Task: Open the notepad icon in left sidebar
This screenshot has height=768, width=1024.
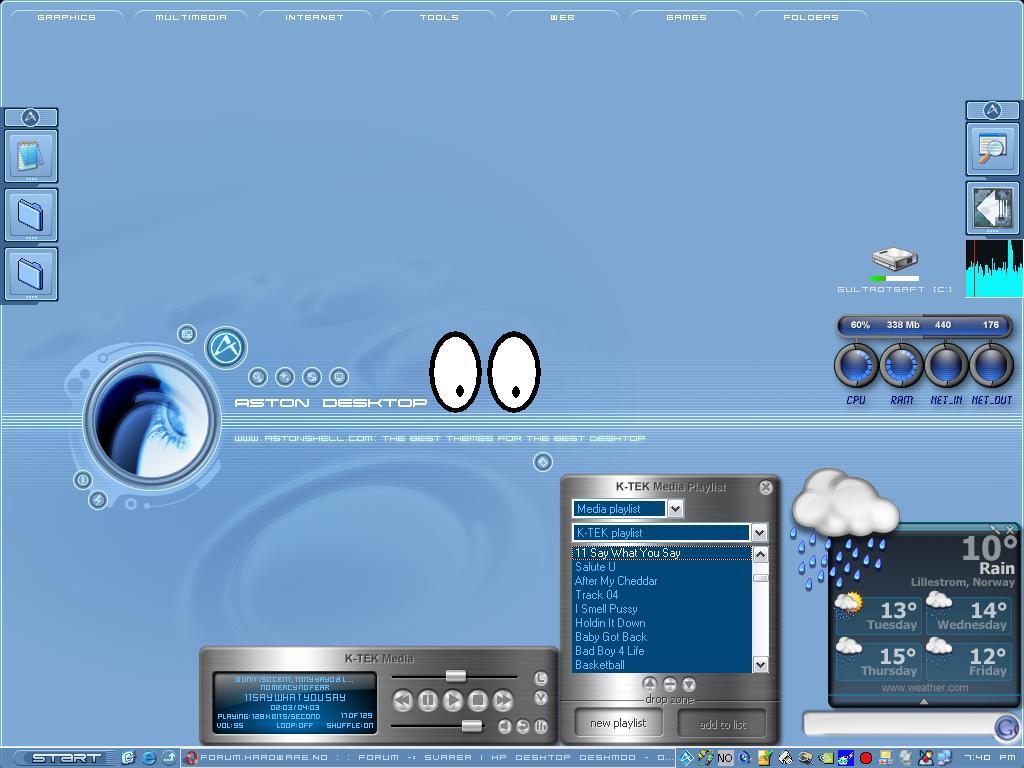Action: click(31, 156)
